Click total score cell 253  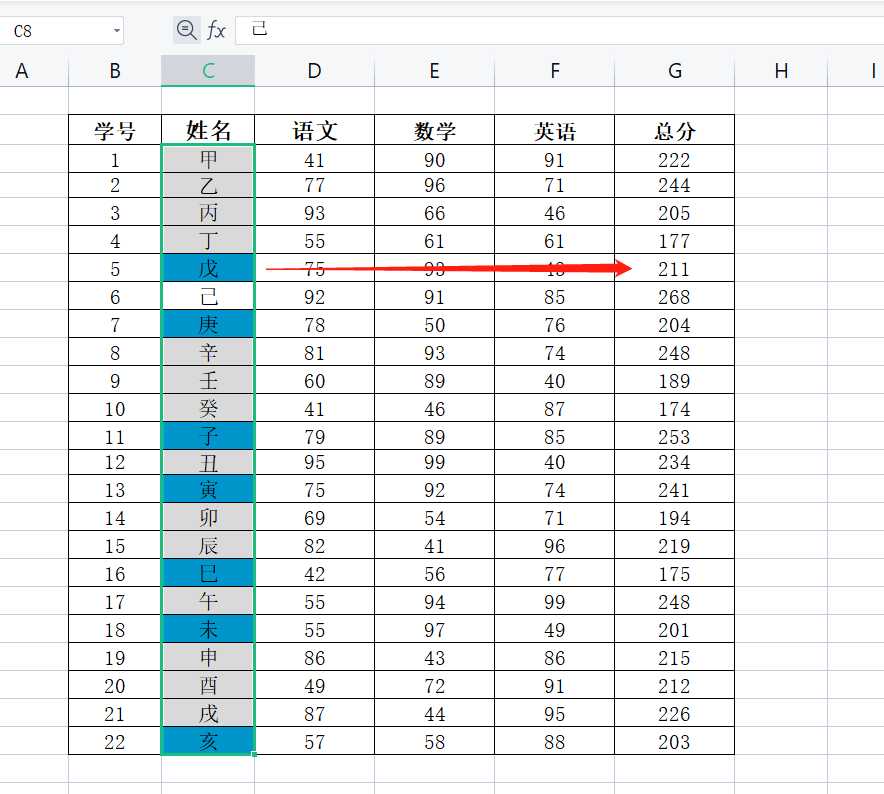(x=675, y=436)
